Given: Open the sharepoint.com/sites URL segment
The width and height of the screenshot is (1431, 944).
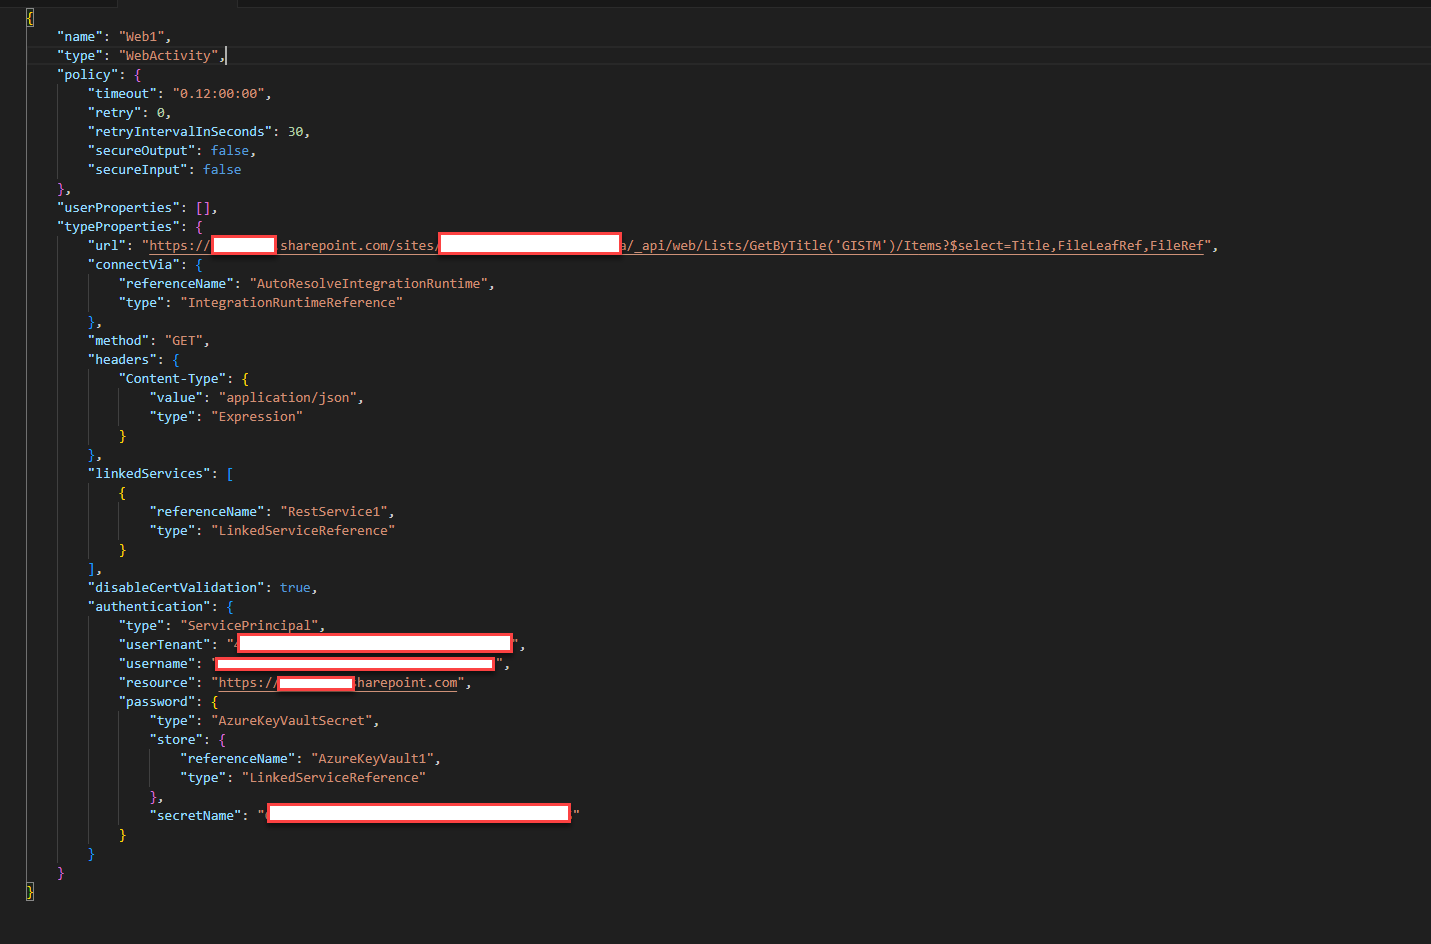Looking at the screenshot, I should 359,246.
